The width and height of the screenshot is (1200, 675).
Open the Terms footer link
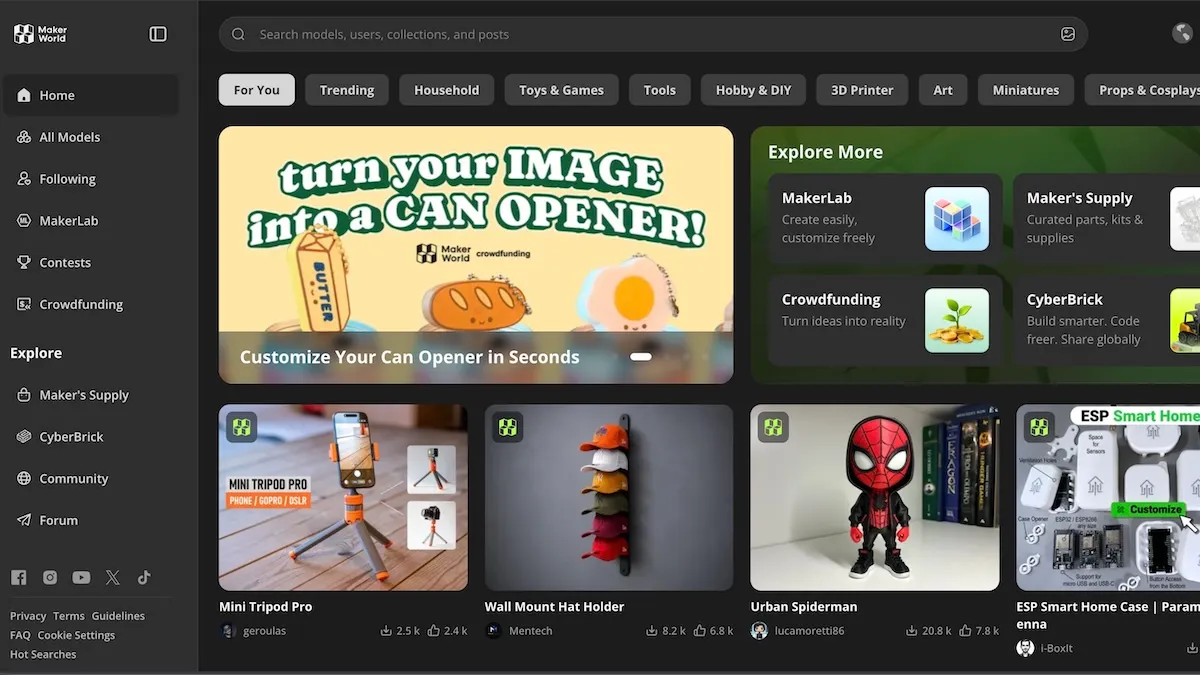click(x=69, y=616)
